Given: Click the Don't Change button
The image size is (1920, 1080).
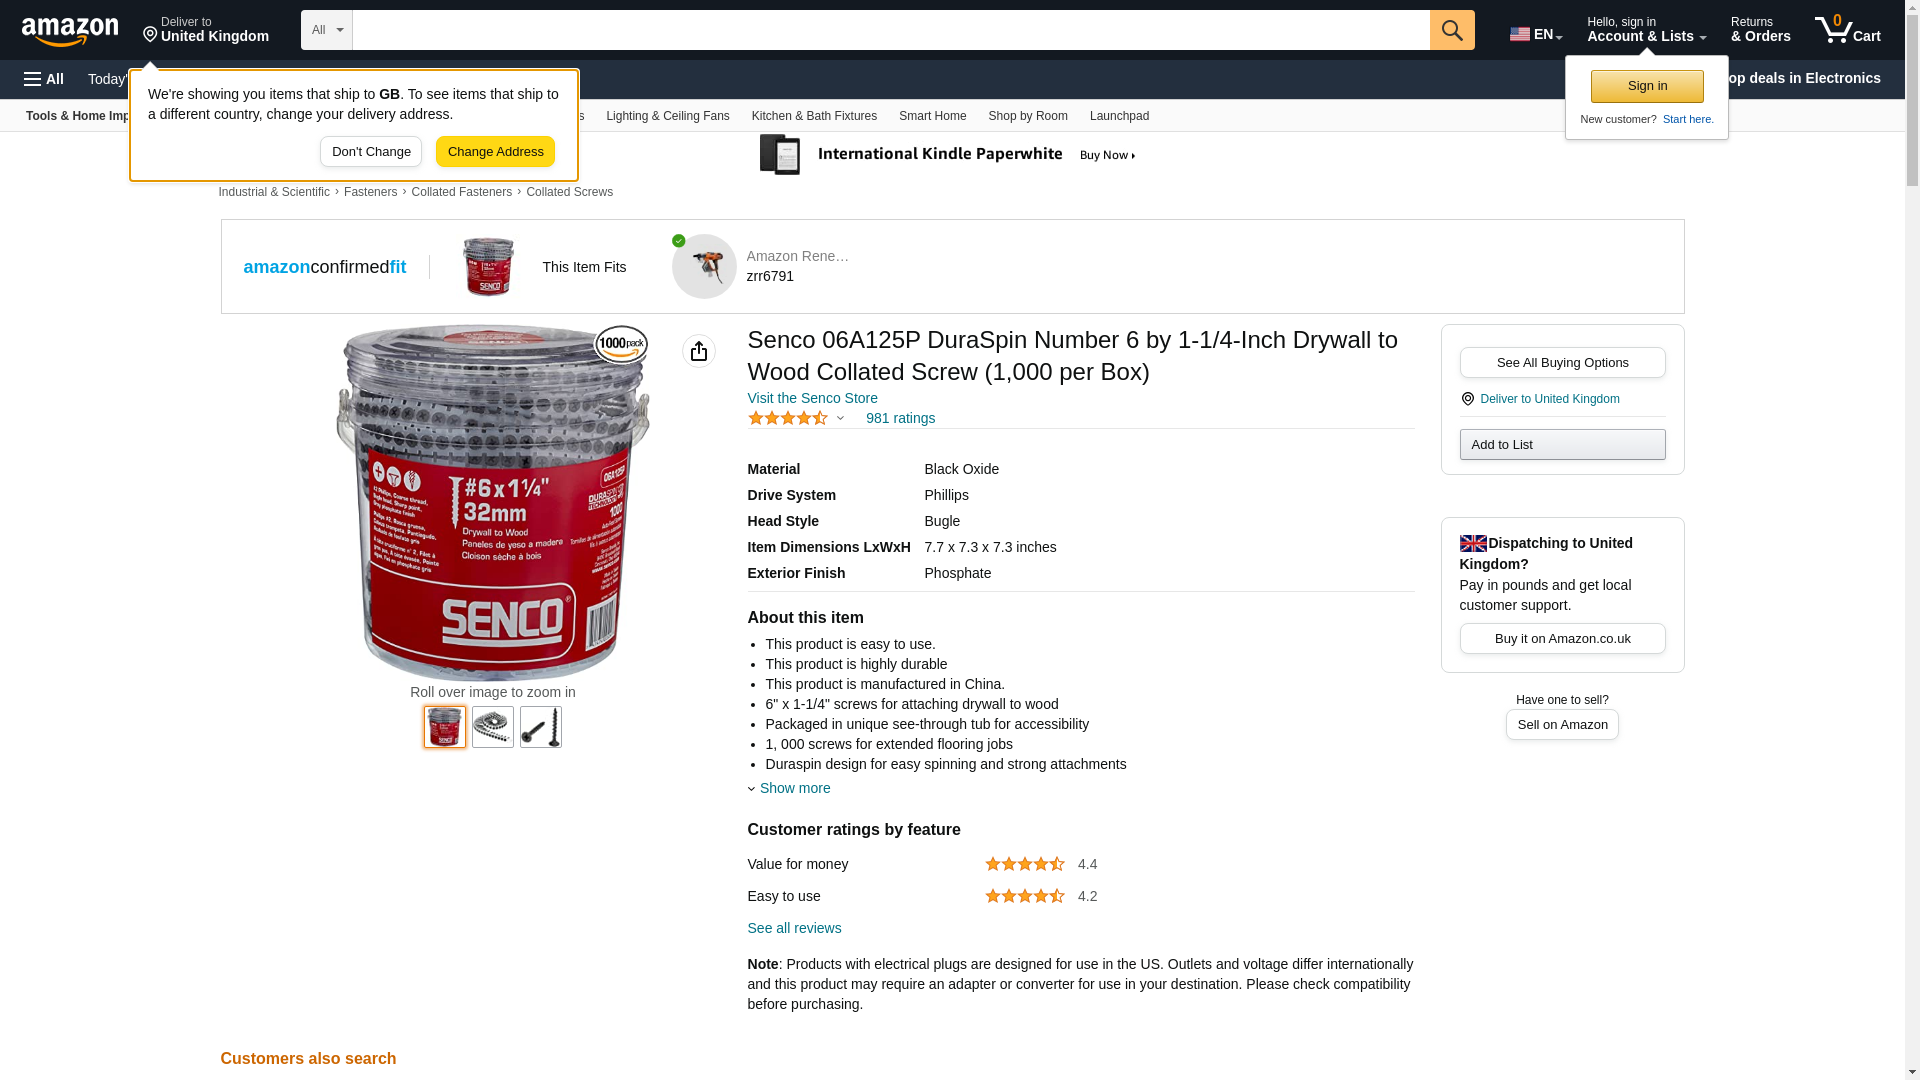Looking at the screenshot, I should click(x=371, y=152).
